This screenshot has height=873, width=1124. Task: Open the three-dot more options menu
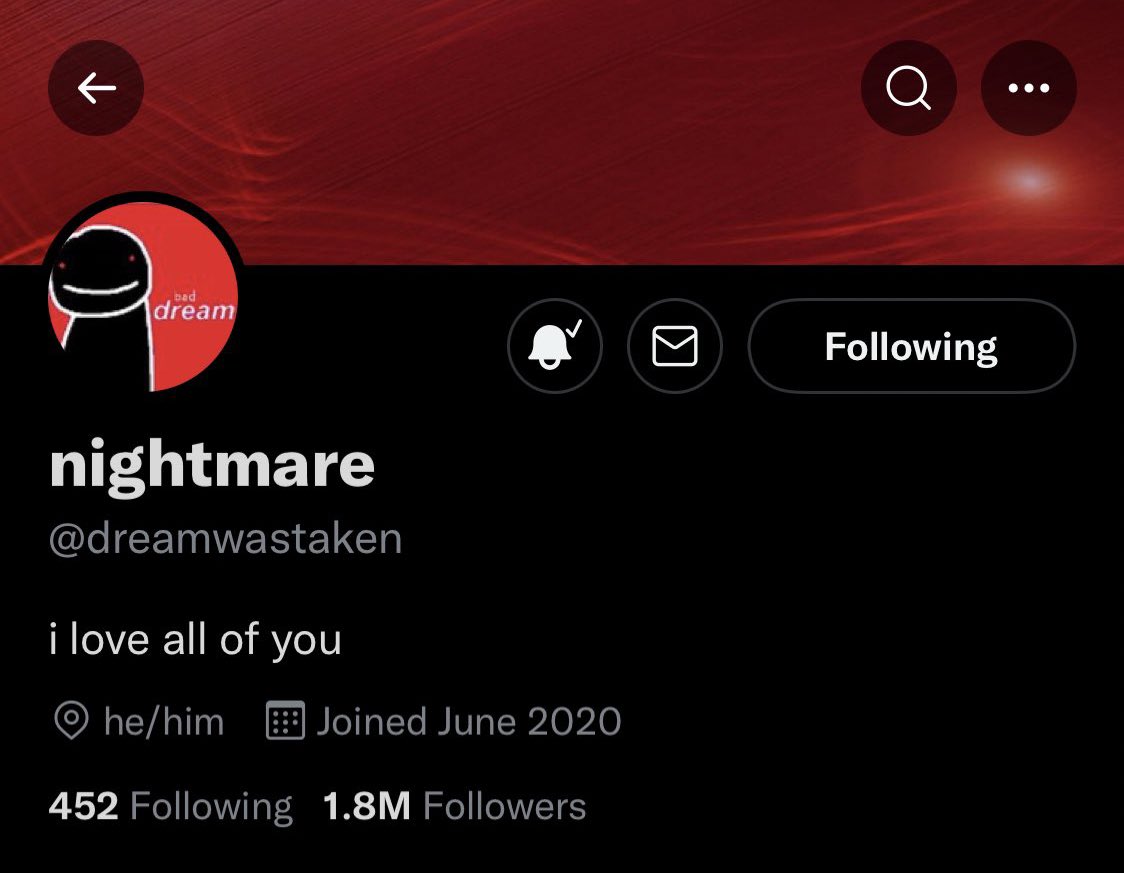click(x=1029, y=88)
